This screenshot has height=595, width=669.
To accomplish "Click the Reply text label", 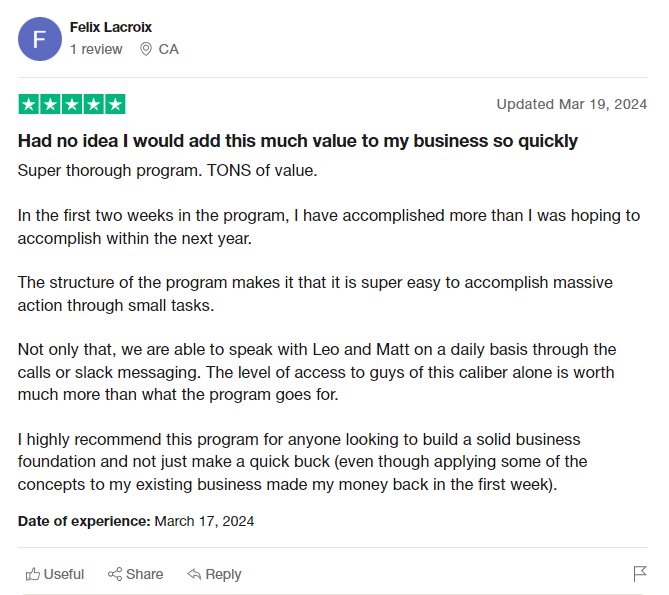I will coord(223,574).
